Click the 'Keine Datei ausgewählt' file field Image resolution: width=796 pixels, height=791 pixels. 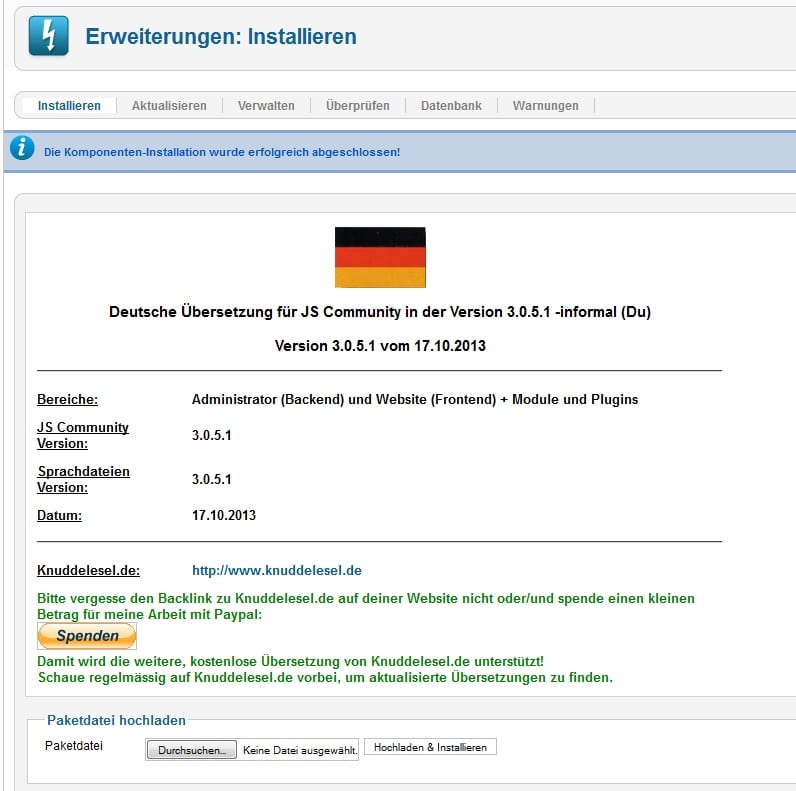(x=300, y=749)
